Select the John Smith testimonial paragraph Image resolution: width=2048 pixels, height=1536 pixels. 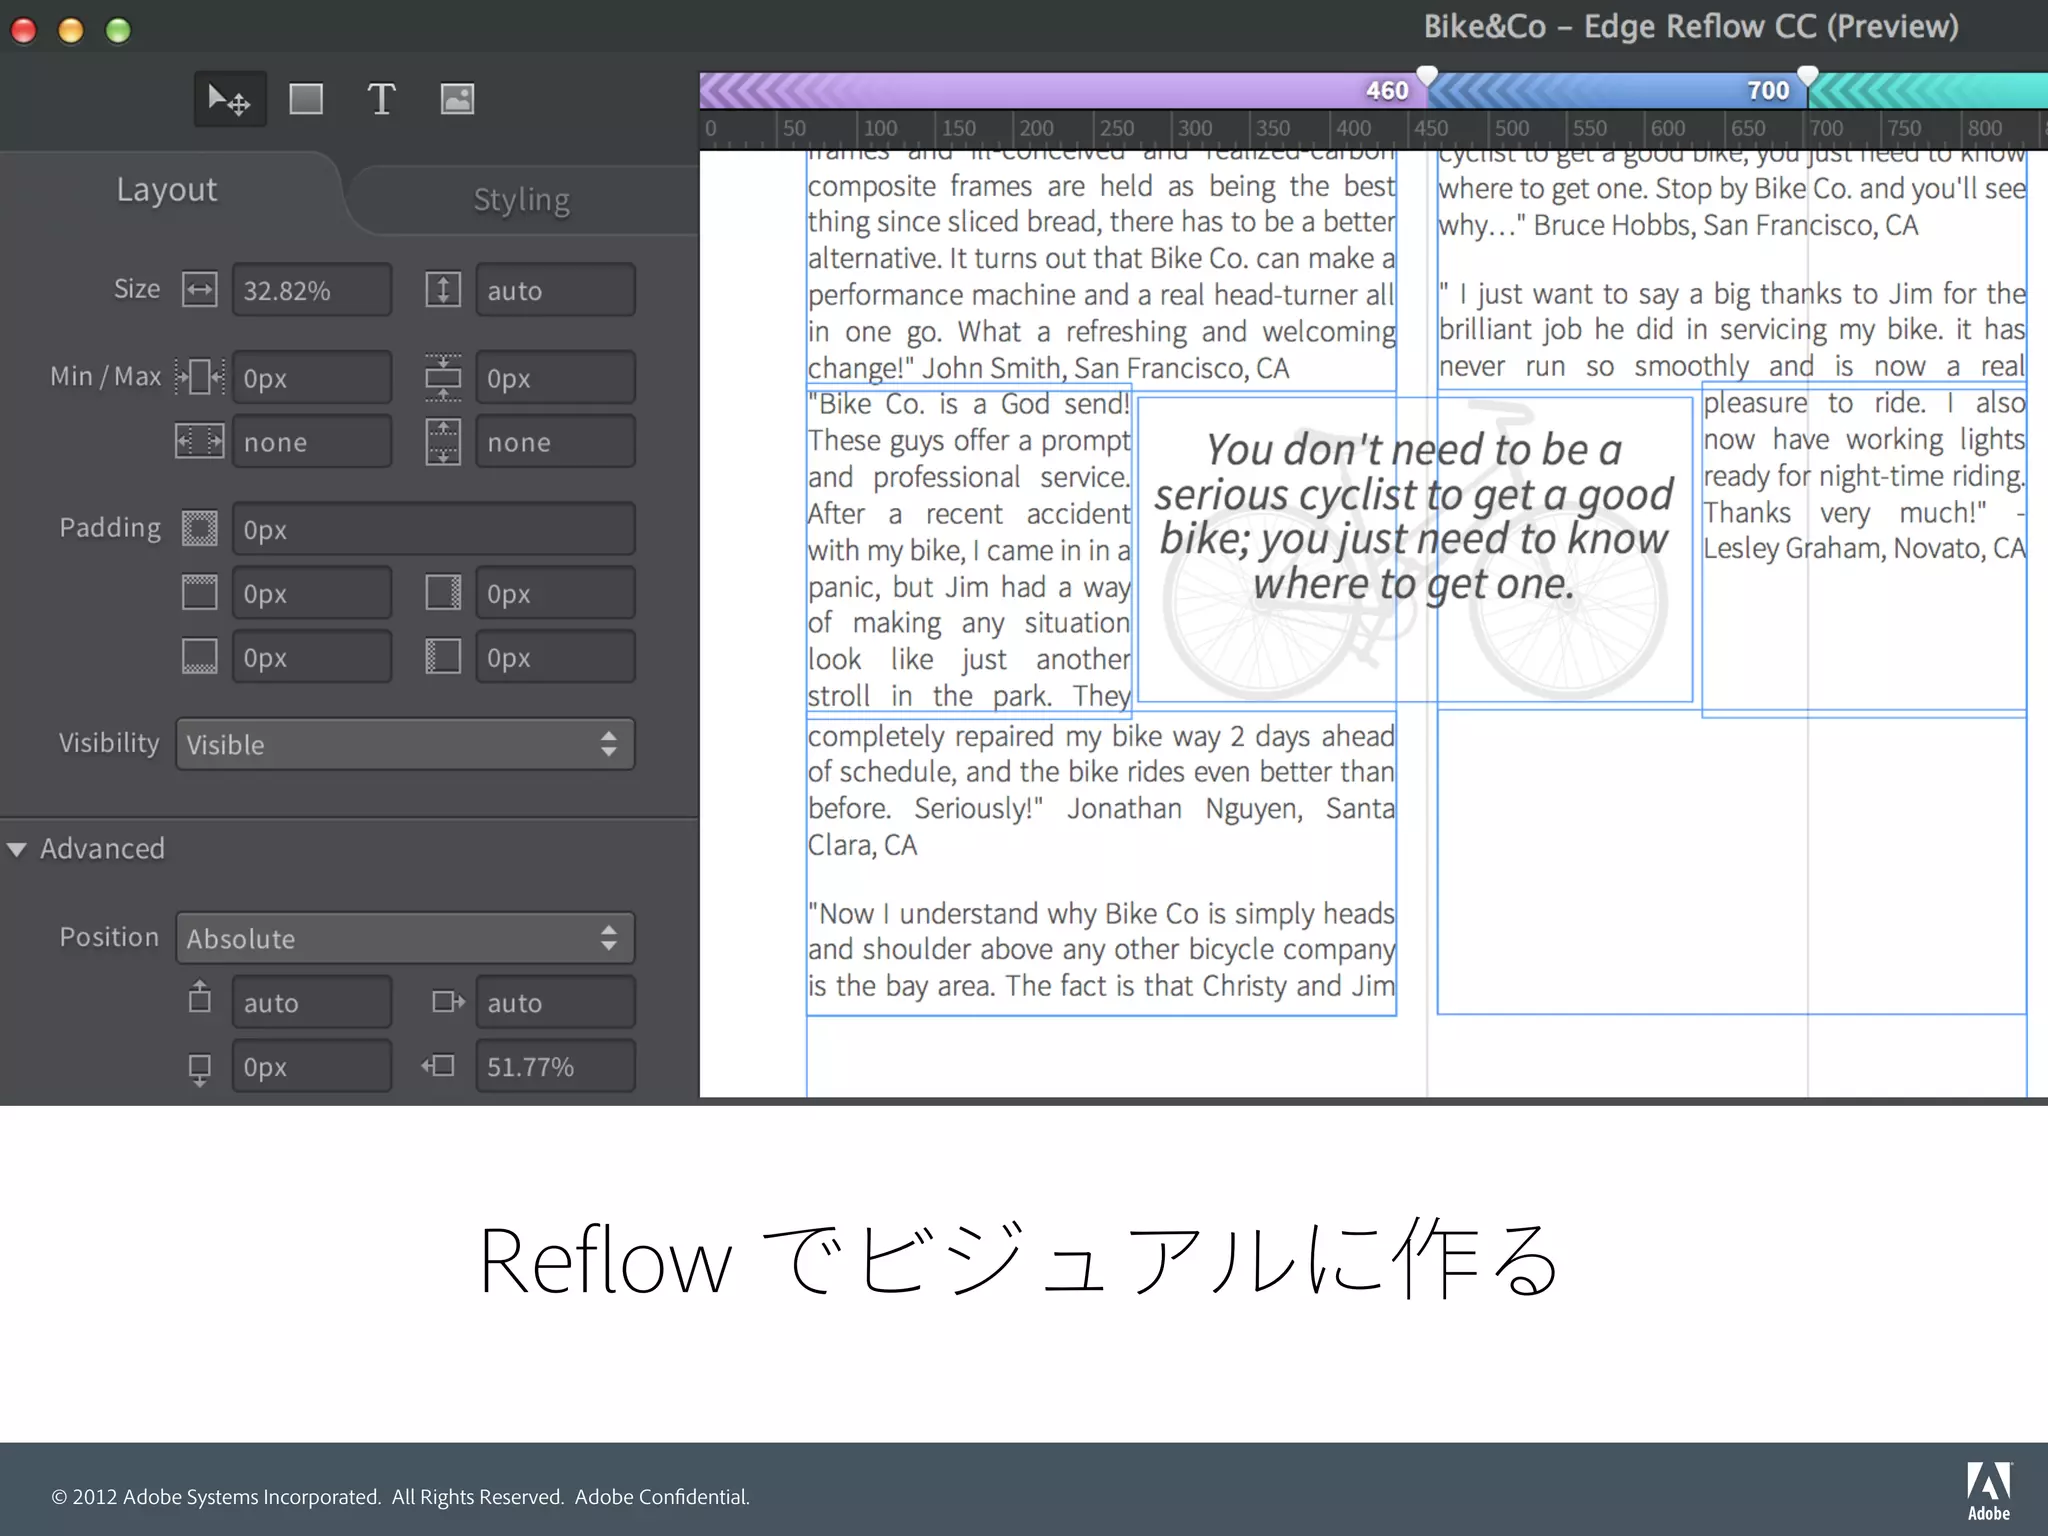pyautogui.click(x=1101, y=267)
